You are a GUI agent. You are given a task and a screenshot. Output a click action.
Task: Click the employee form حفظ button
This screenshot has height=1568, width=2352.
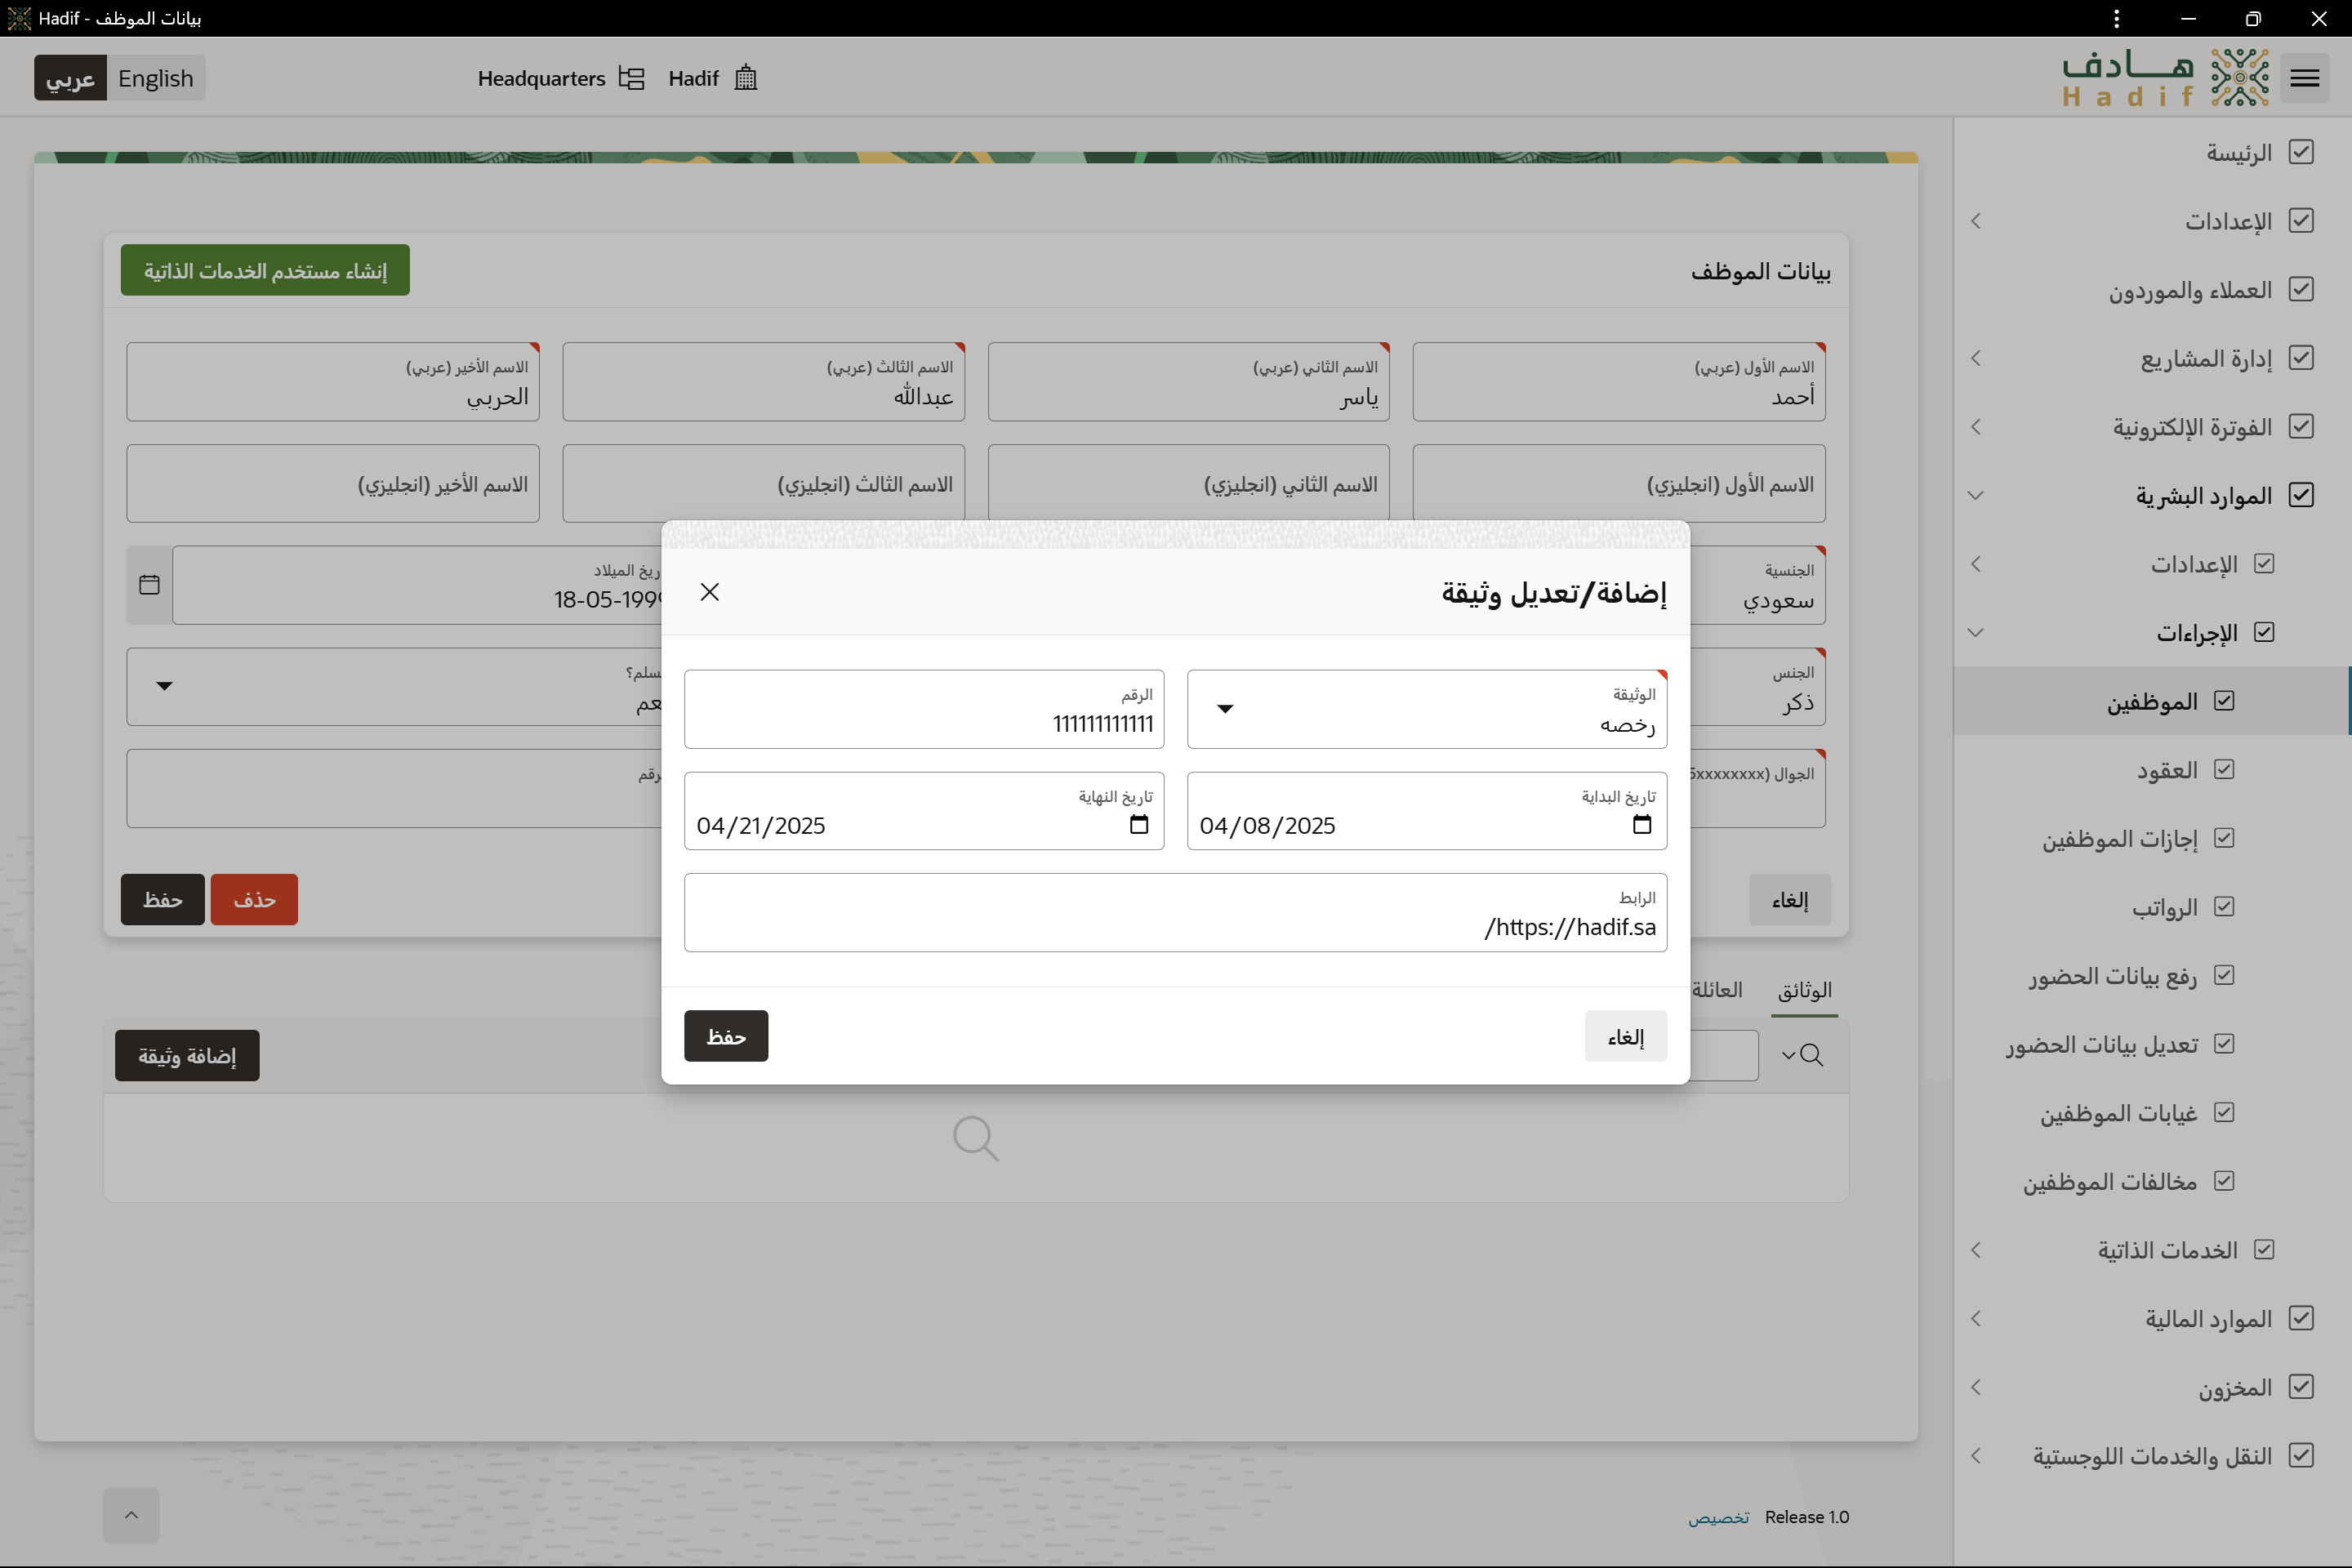163,899
